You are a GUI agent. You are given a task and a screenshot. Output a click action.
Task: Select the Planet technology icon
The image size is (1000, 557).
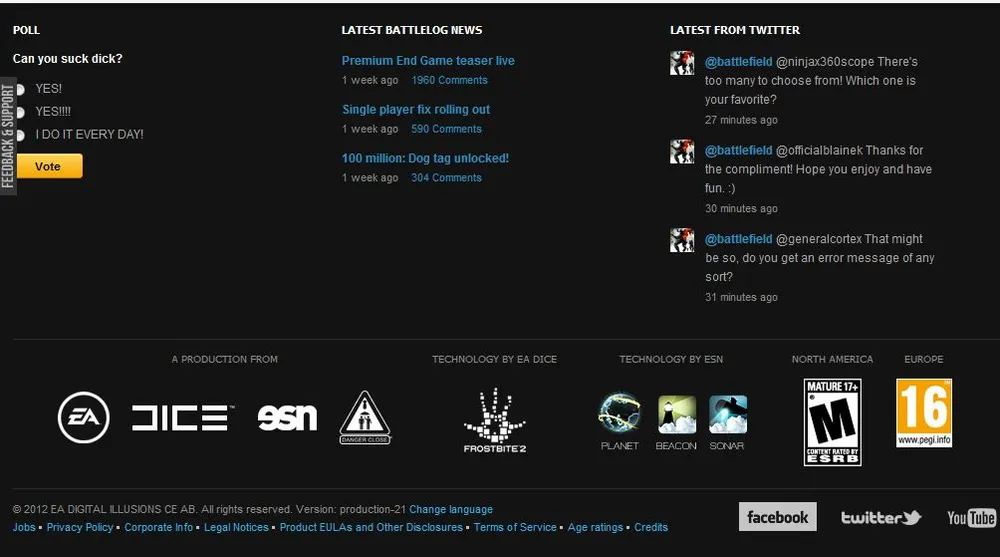[619, 415]
